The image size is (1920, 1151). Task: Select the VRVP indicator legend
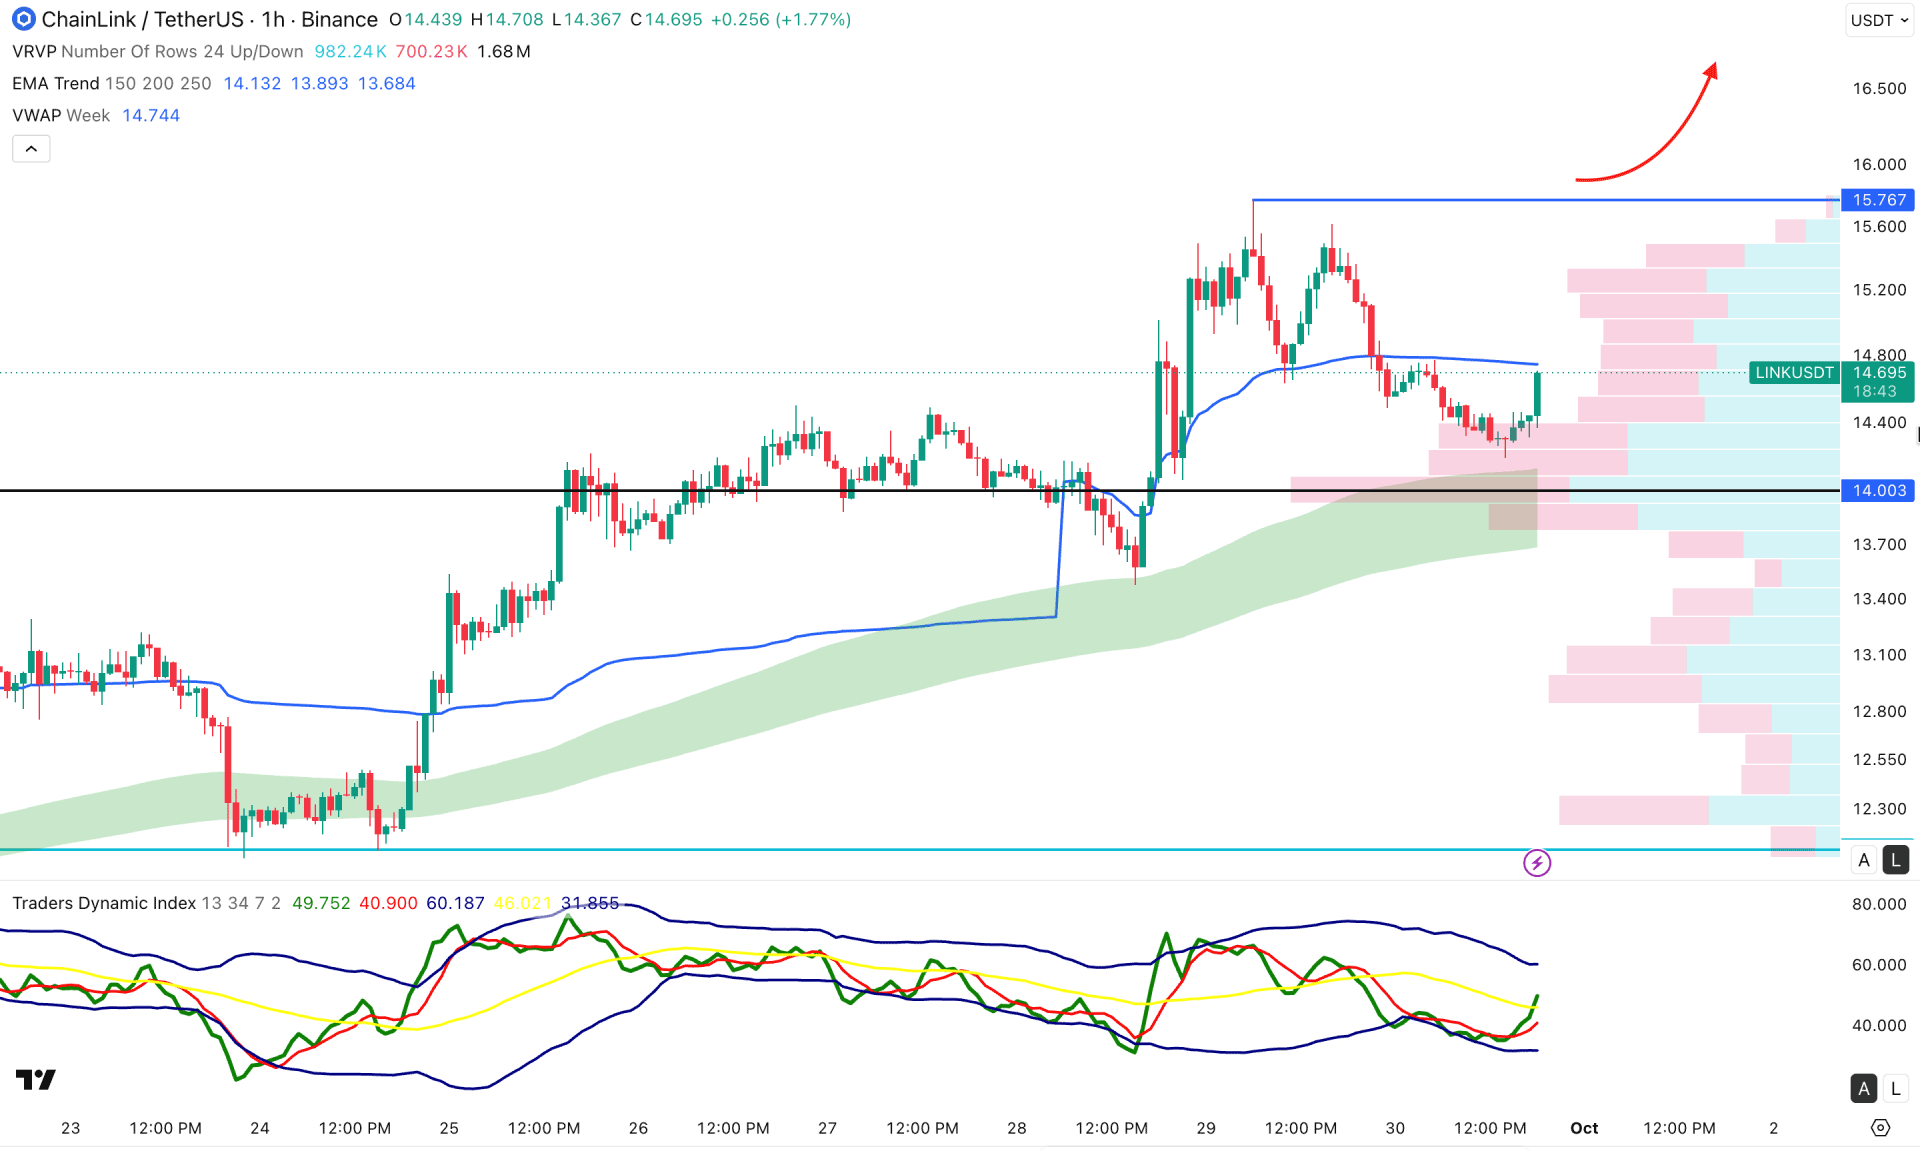pyautogui.click(x=158, y=51)
